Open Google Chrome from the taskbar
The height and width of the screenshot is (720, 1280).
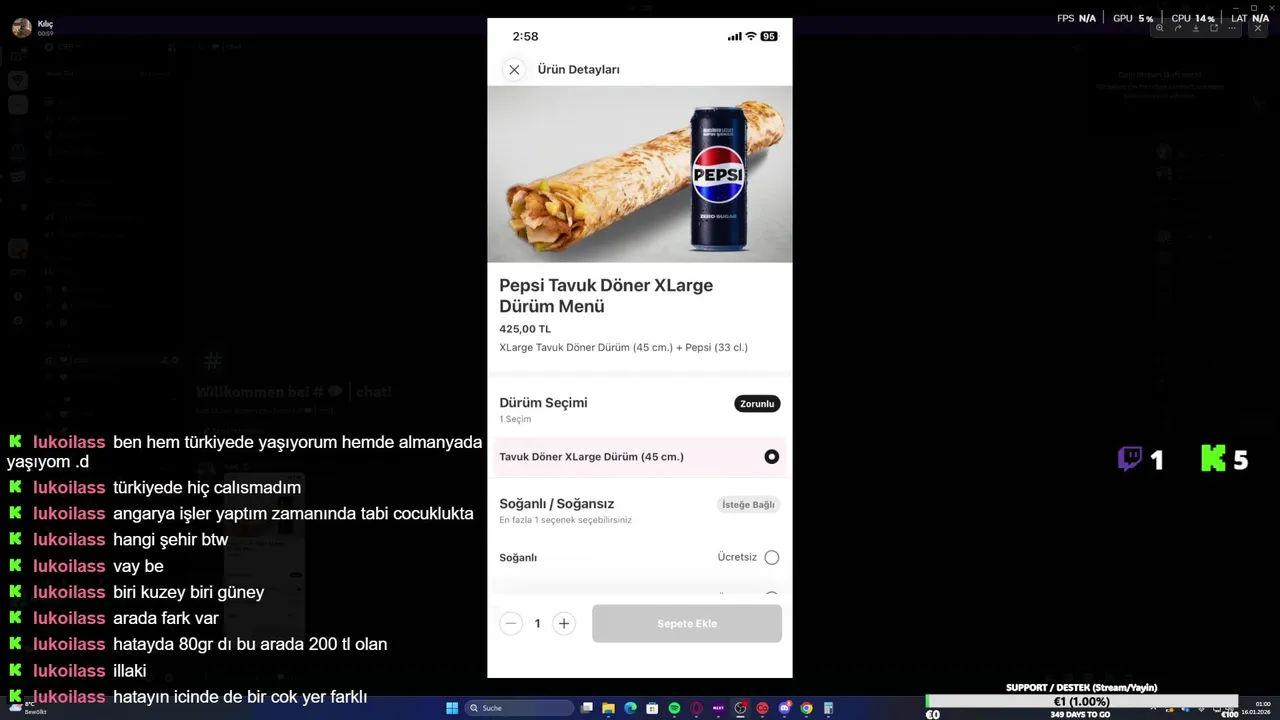tap(806, 708)
